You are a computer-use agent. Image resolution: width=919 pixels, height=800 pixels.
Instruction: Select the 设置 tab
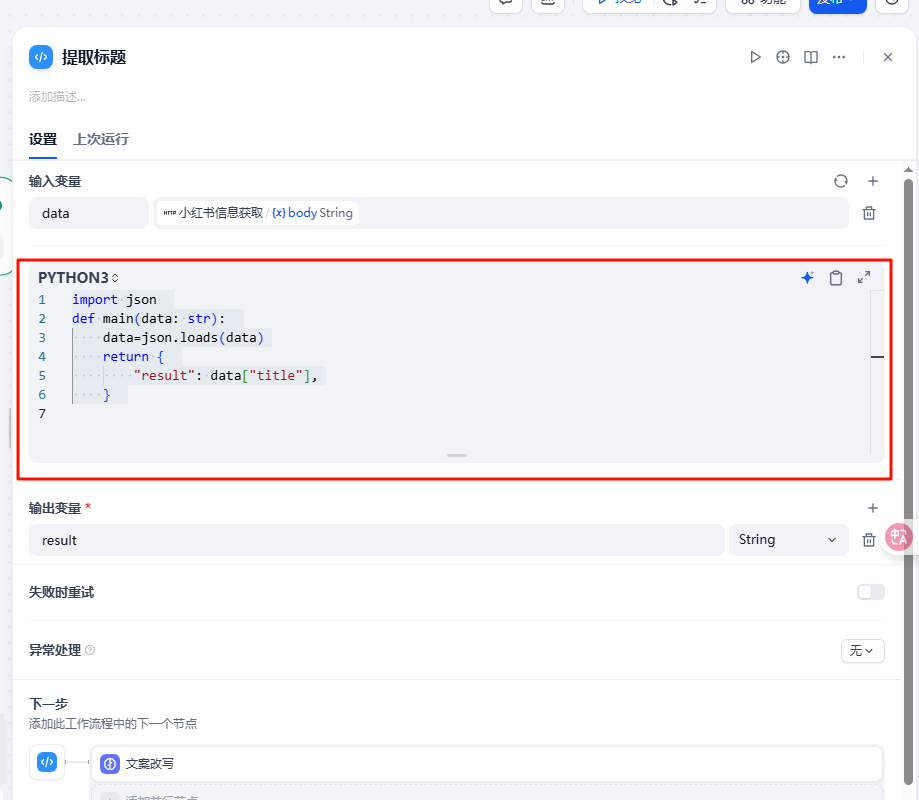pyautogui.click(x=43, y=139)
